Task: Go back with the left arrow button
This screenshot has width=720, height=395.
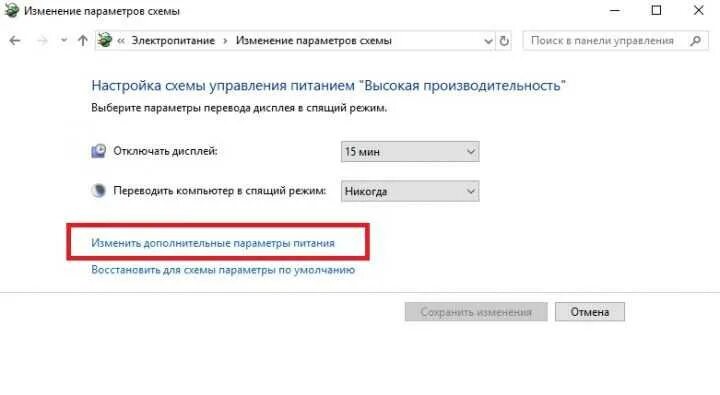Action: pos(15,41)
